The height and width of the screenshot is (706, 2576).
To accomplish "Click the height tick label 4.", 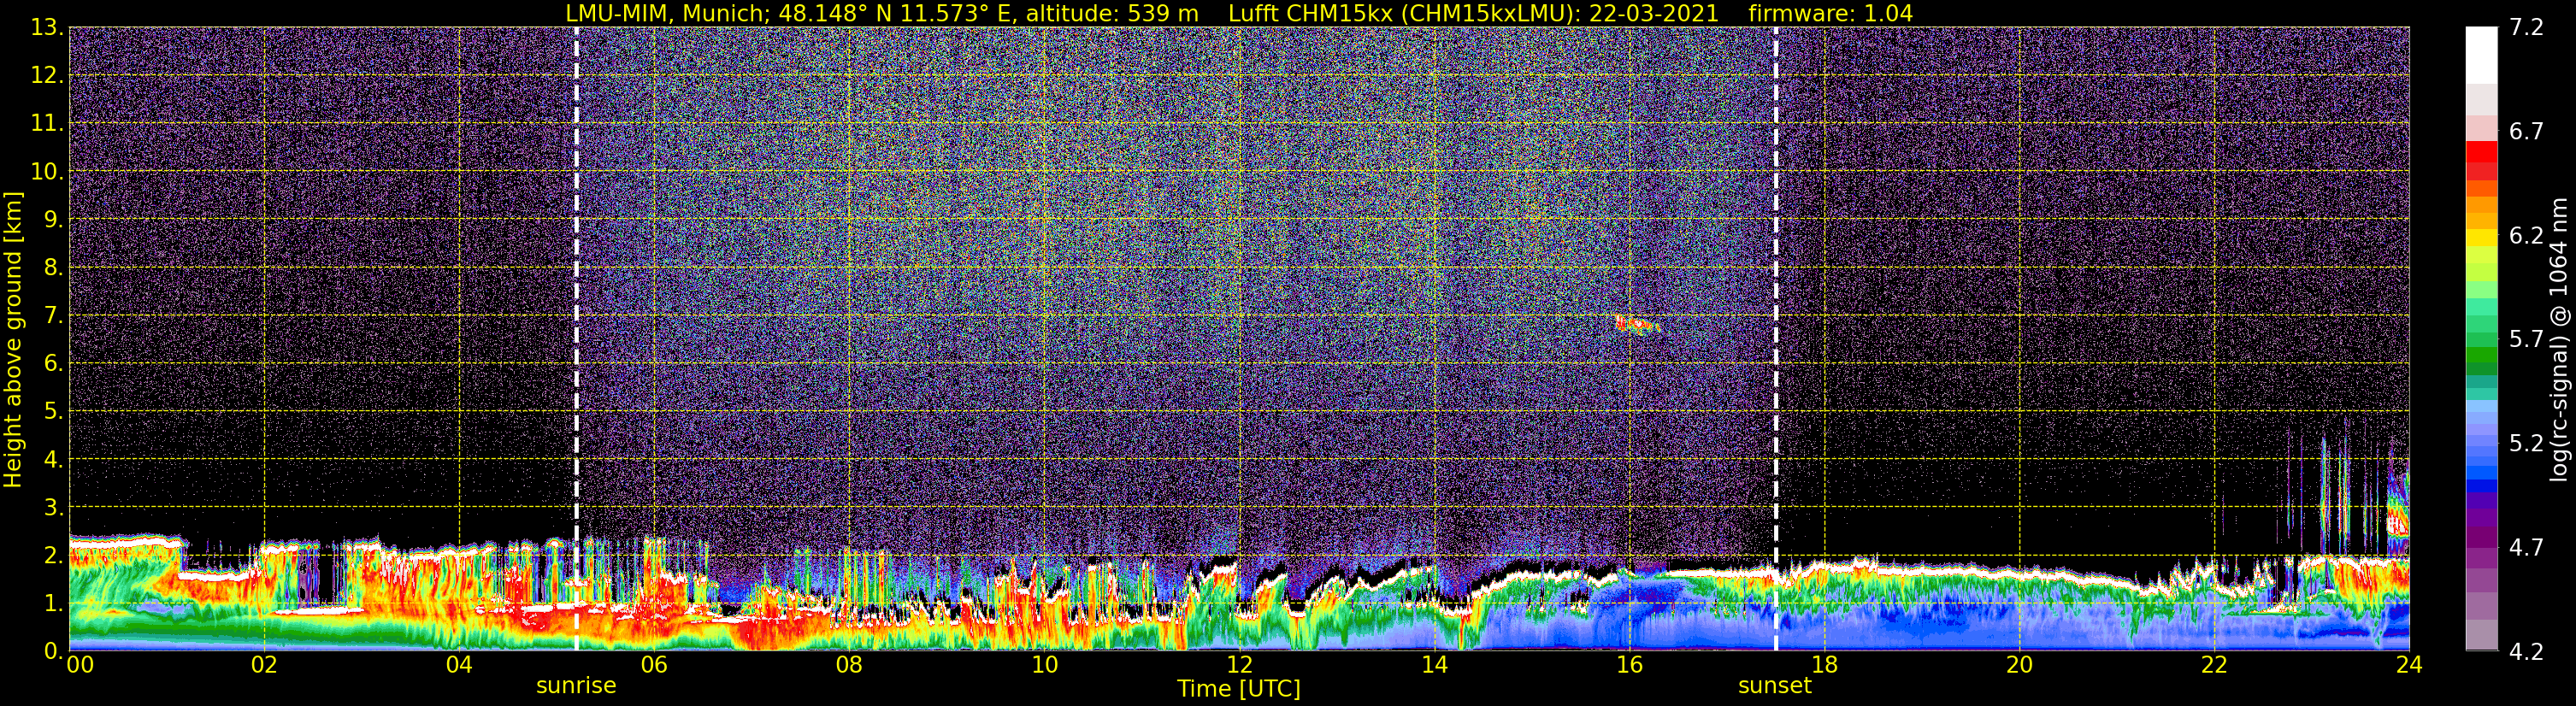I will pyautogui.click(x=52, y=460).
